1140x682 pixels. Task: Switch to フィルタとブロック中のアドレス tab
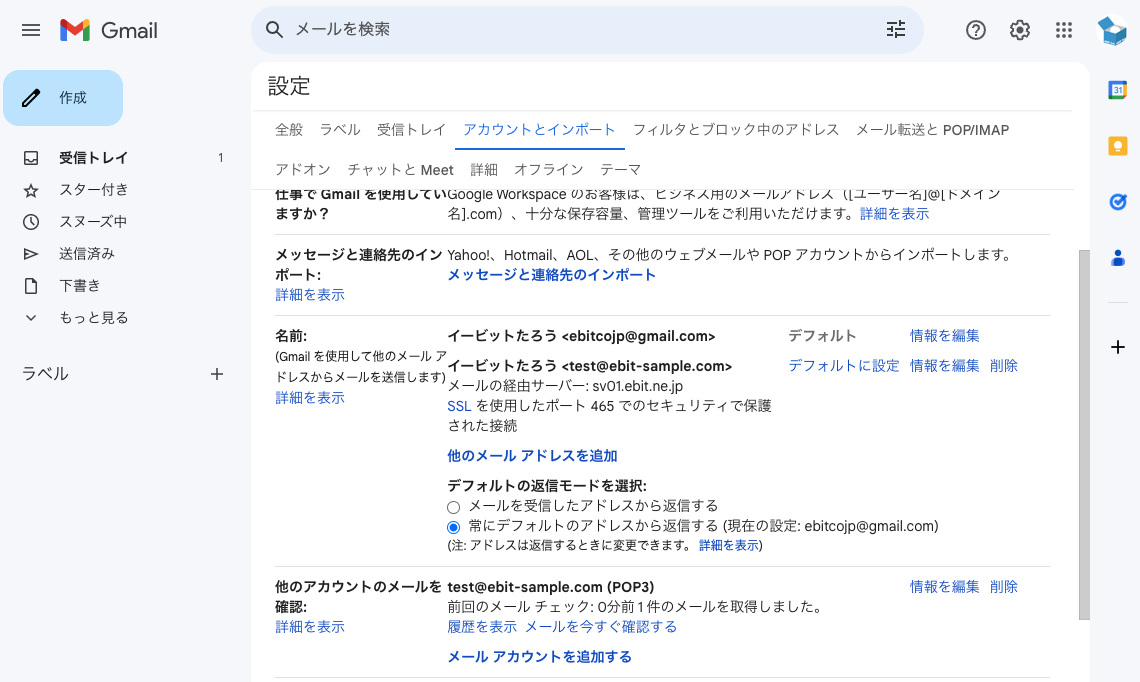click(x=735, y=129)
